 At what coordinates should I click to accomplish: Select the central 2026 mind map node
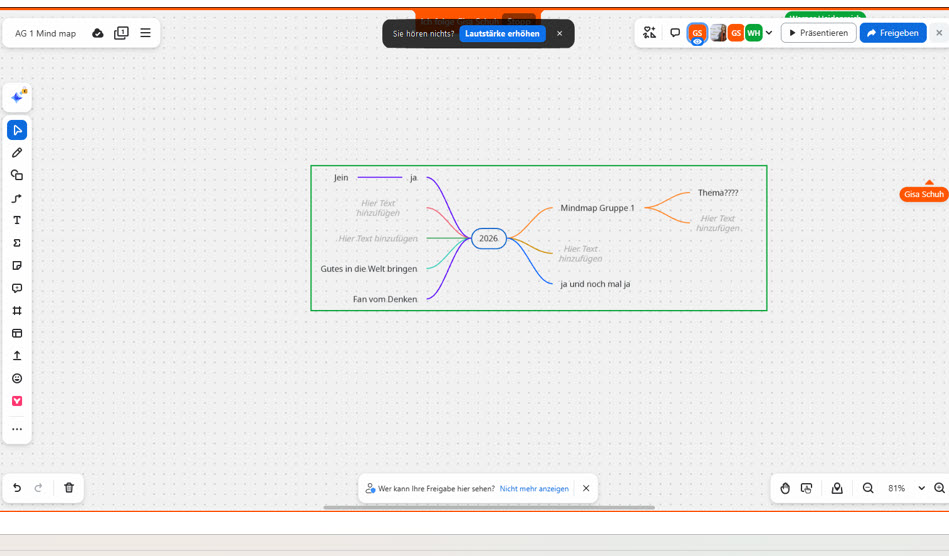pyautogui.click(x=488, y=238)
